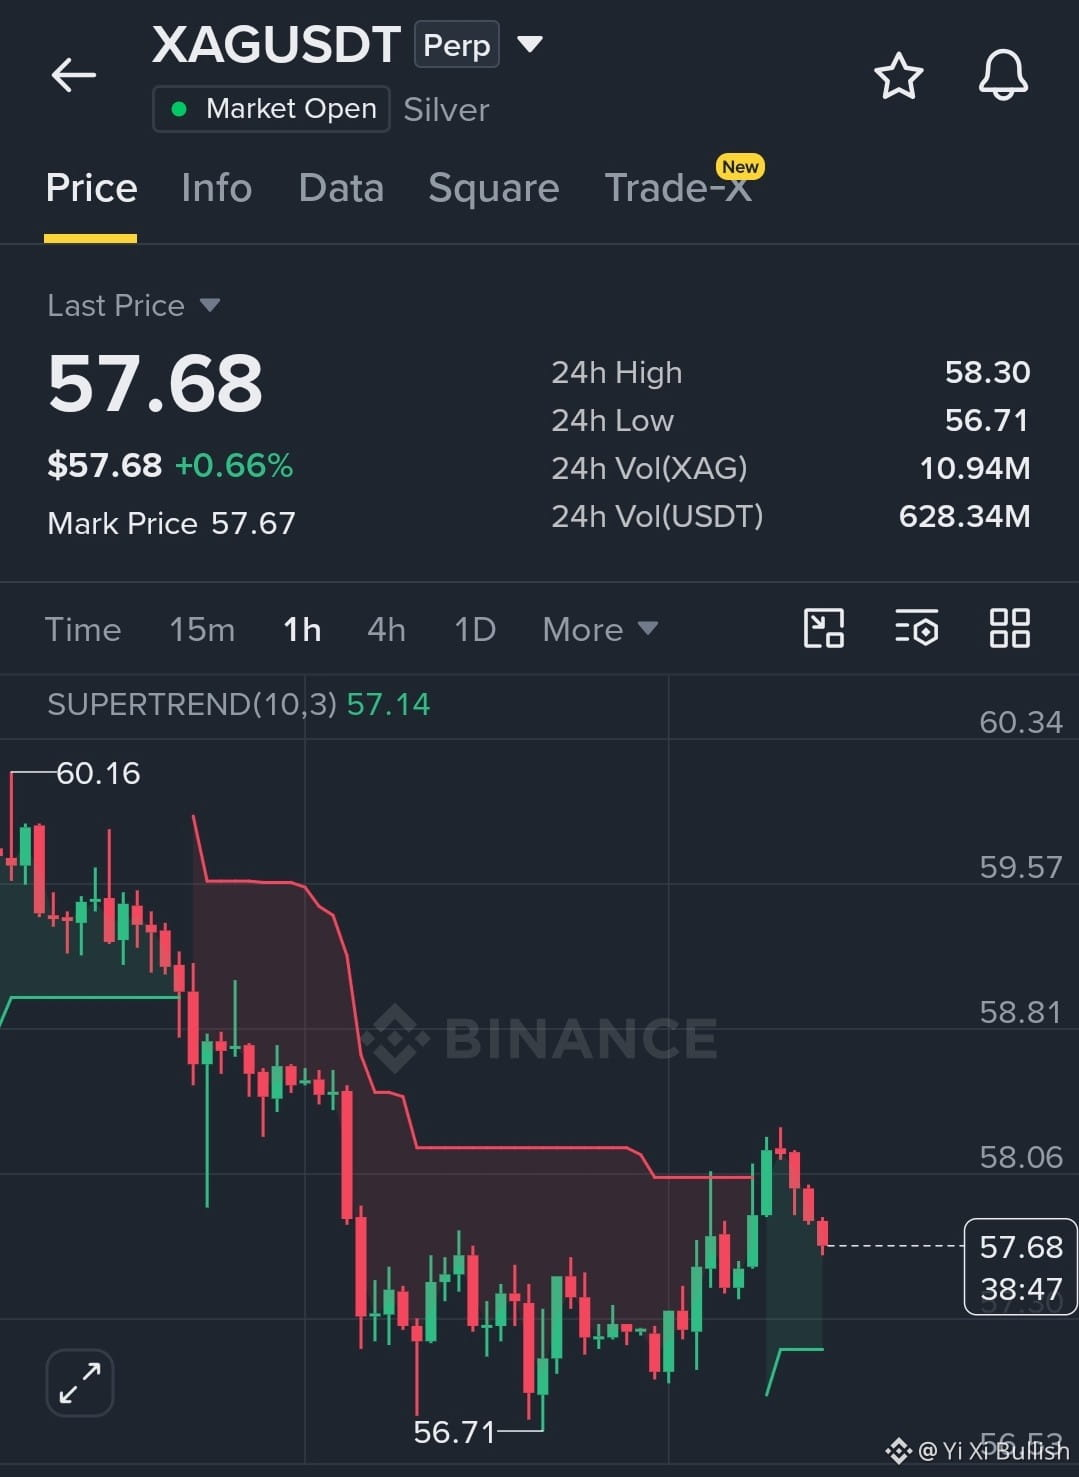Tap the back arrow icon
The image size is (1079, 1477).
(x=74, y=74)
